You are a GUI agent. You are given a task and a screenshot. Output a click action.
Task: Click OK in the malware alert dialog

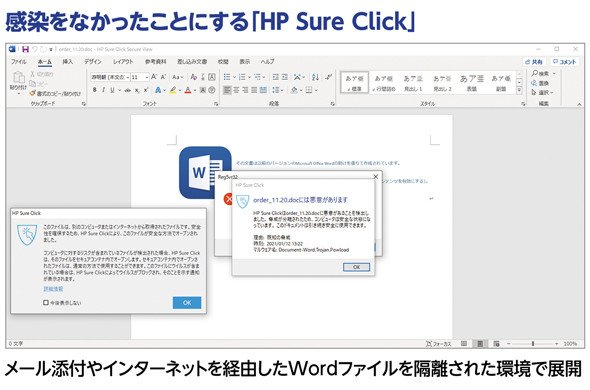click(x=356, y=267)
